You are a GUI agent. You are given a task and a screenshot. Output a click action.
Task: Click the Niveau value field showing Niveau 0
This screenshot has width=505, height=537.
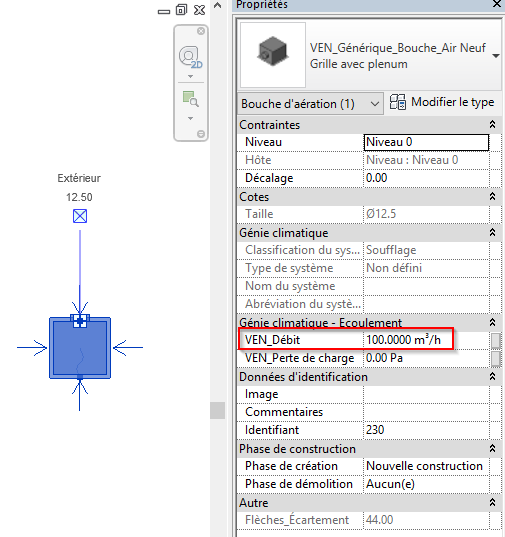(x=426, y=142)
